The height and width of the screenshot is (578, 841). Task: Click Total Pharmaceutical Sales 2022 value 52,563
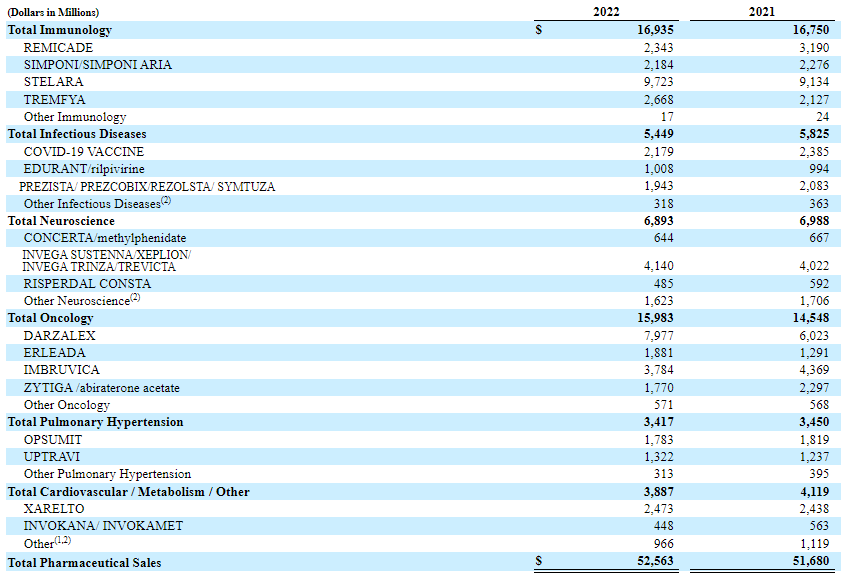(655, 561)
